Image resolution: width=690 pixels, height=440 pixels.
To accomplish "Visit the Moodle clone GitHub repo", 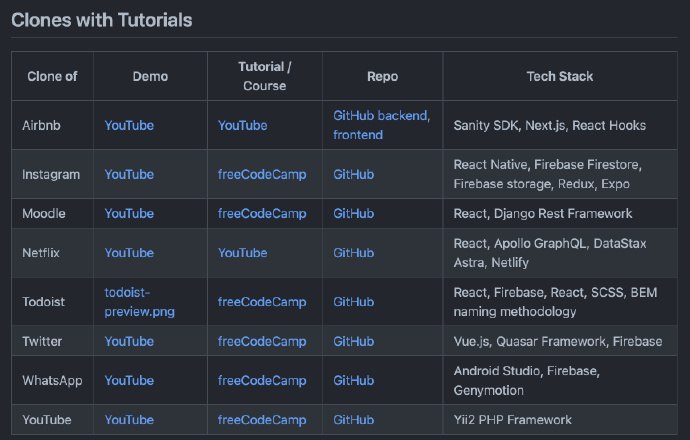I will 353,213.
